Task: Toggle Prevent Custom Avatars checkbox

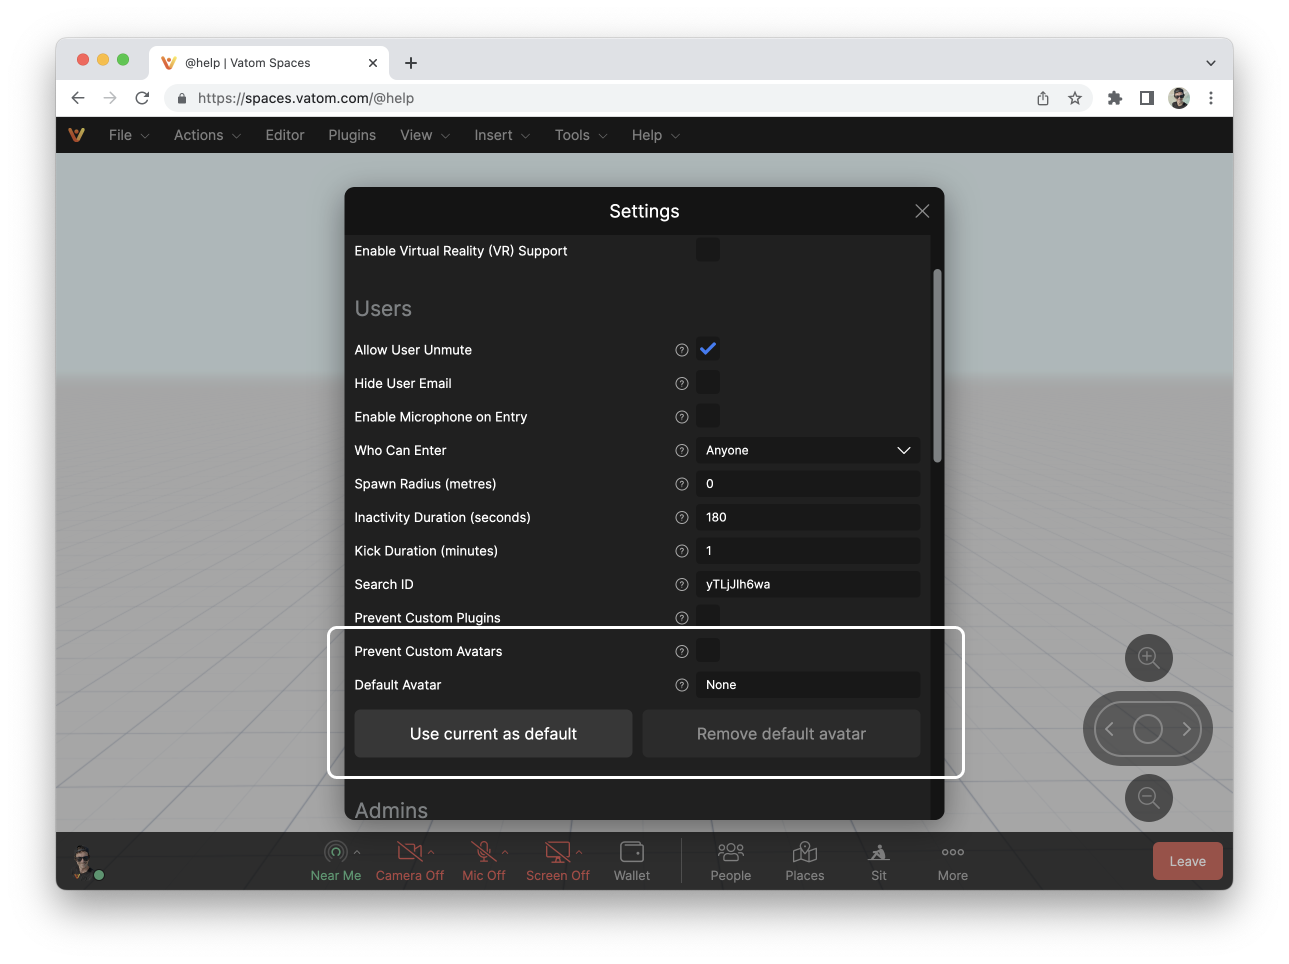Action: click(x=708, y=650)
